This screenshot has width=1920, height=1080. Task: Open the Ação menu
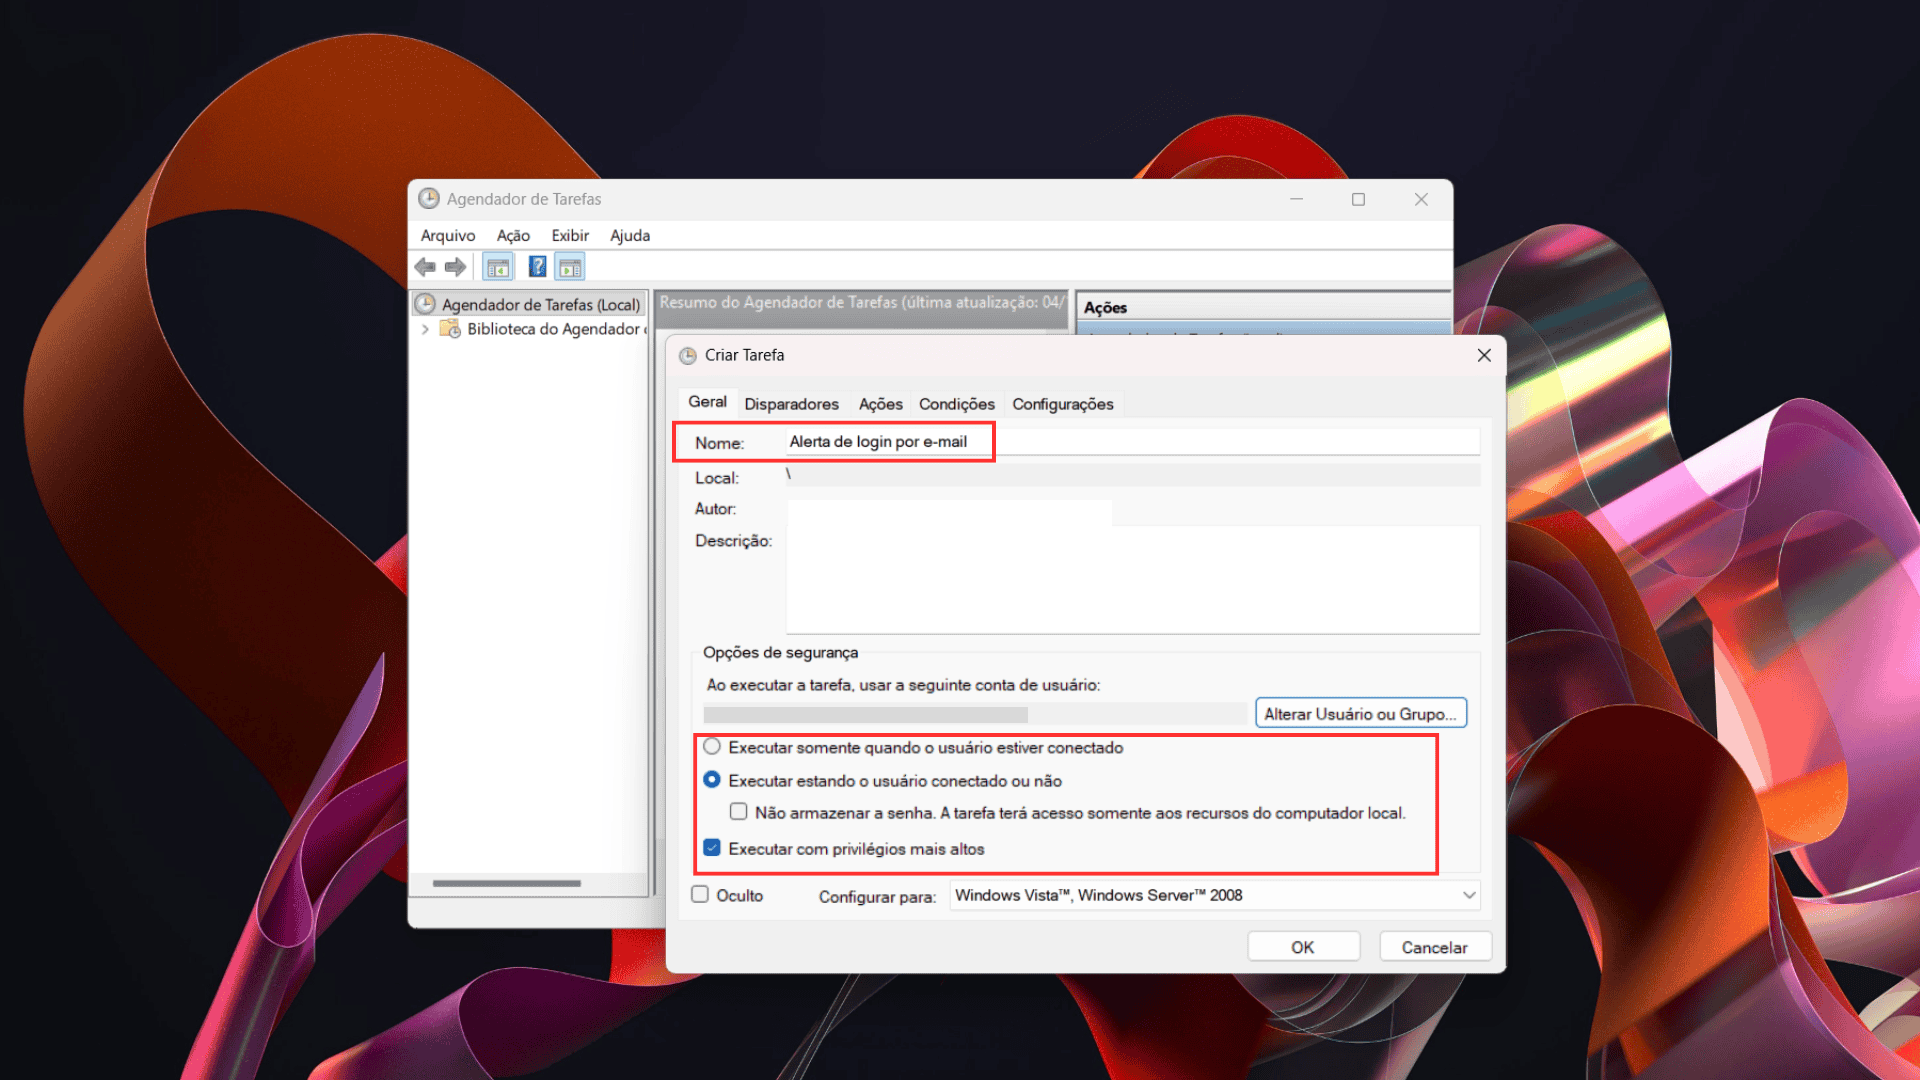(x=513, y=236)
